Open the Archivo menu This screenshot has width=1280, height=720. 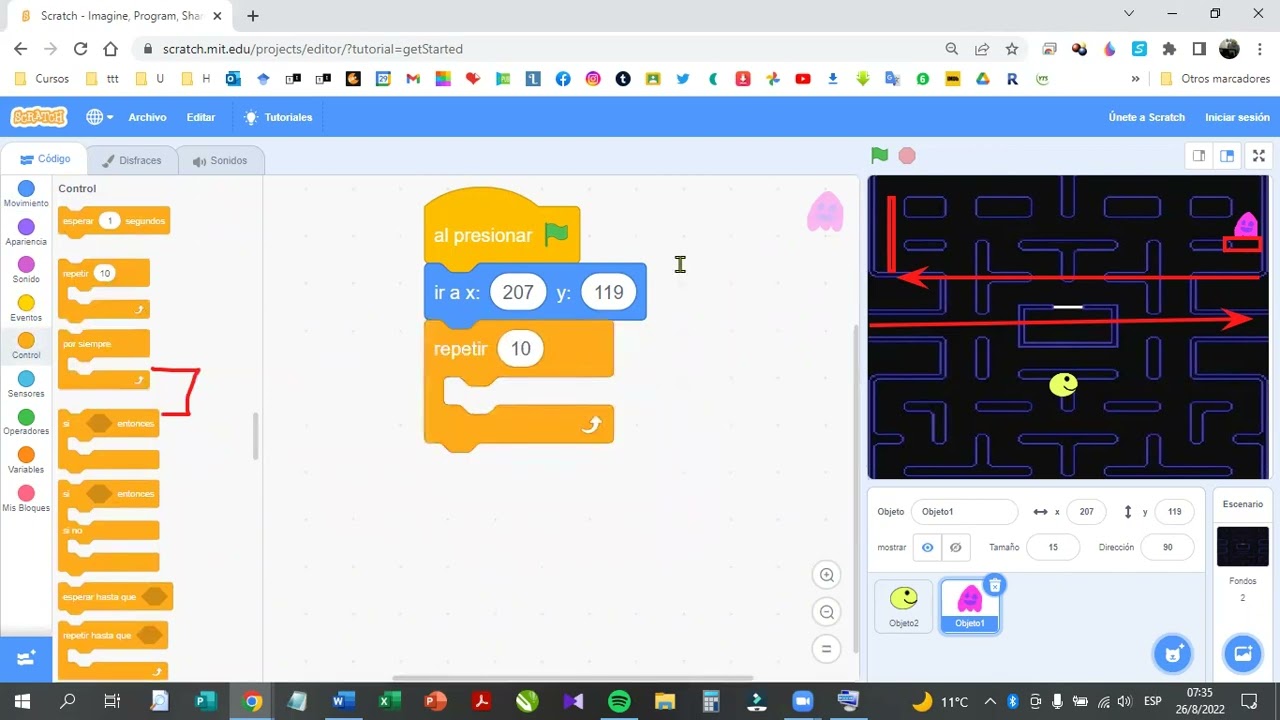coord(147,117)
